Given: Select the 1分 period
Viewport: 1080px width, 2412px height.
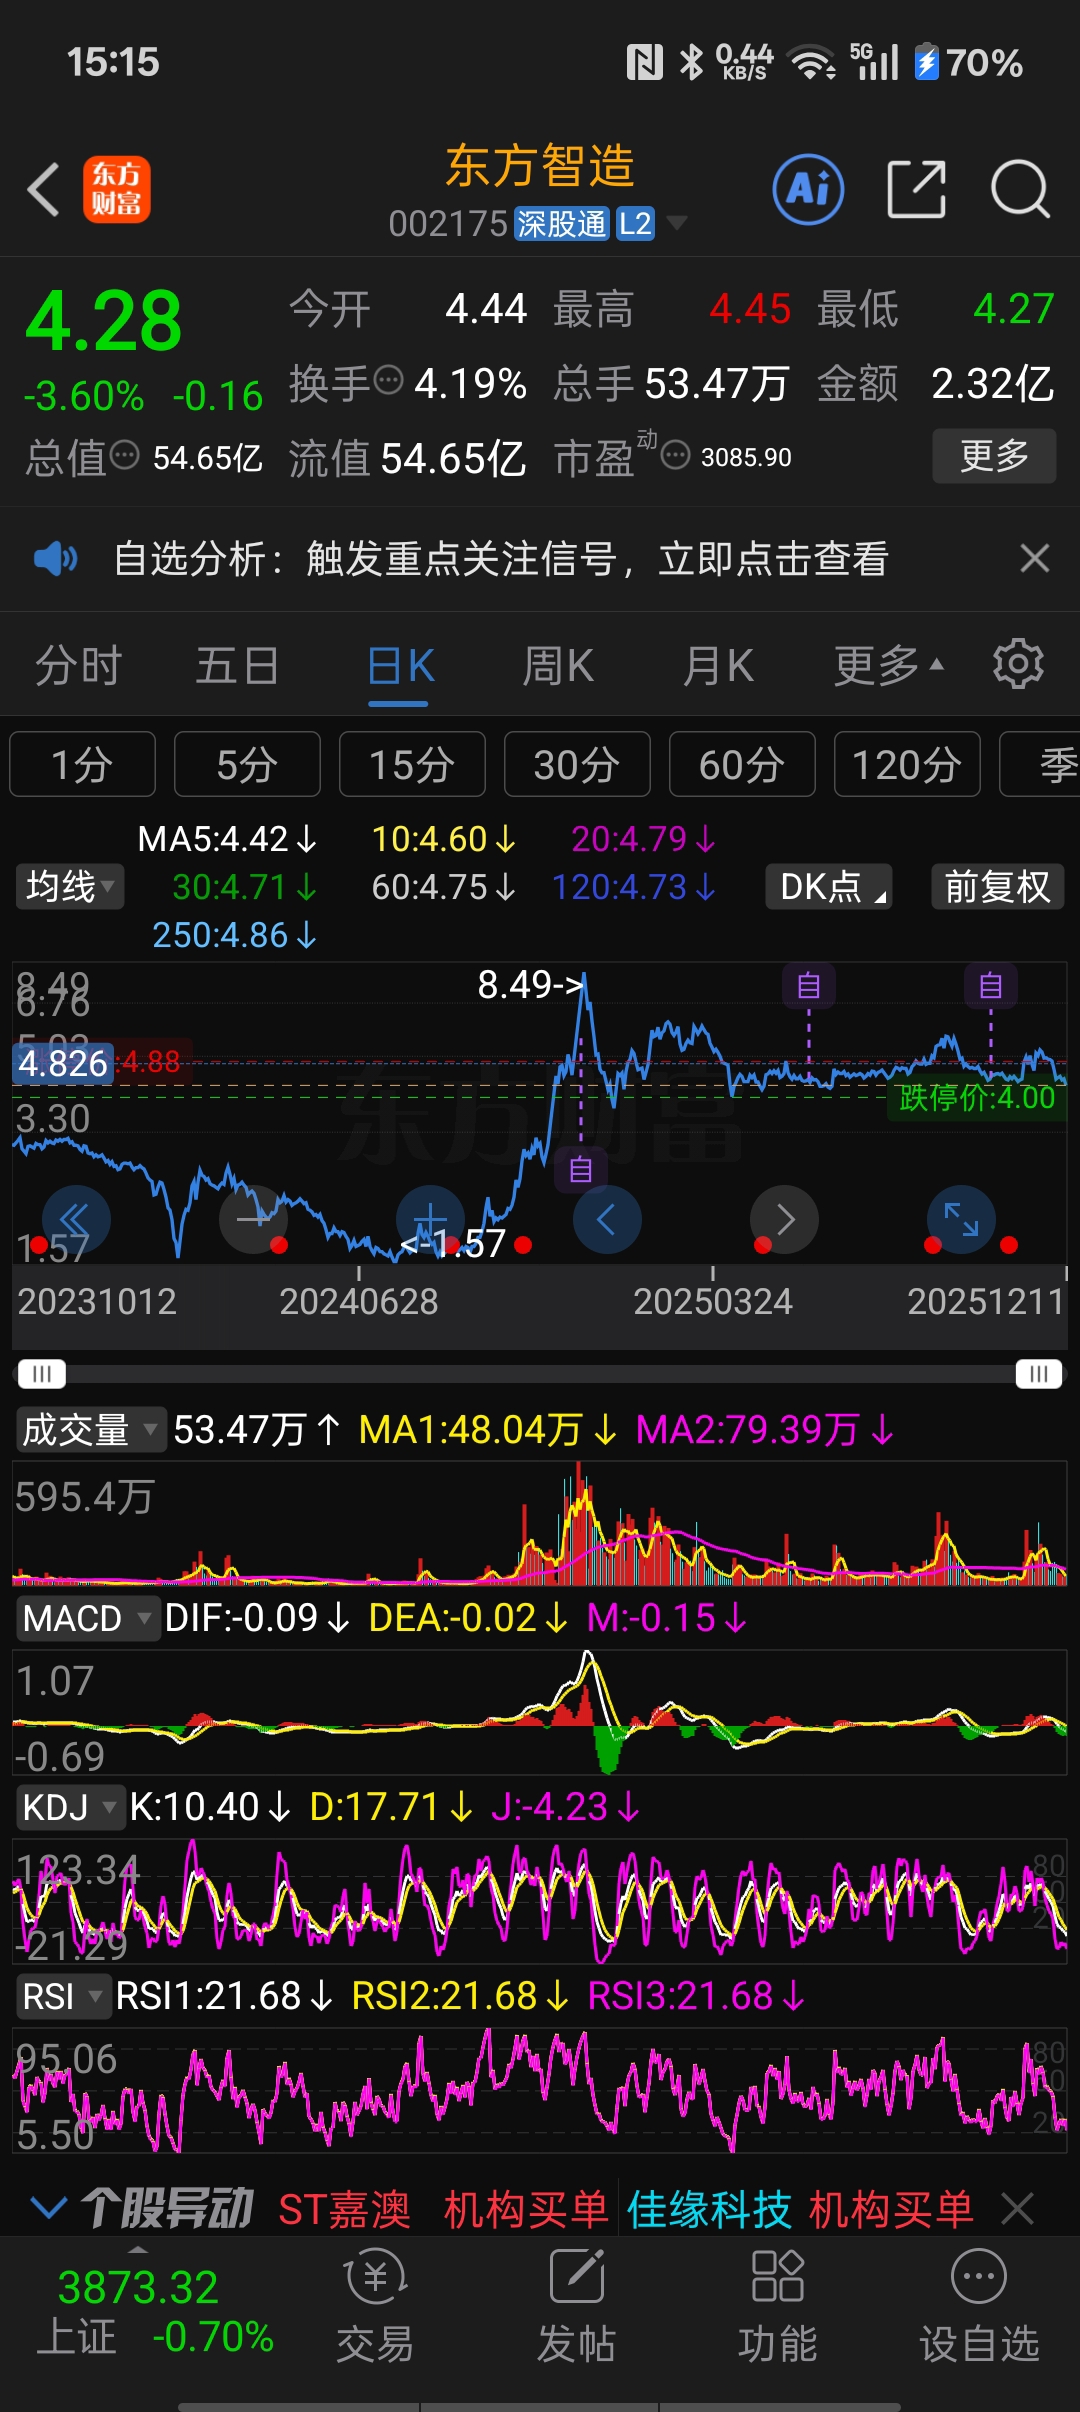Looking at the screenshot, I should [82, 764].
